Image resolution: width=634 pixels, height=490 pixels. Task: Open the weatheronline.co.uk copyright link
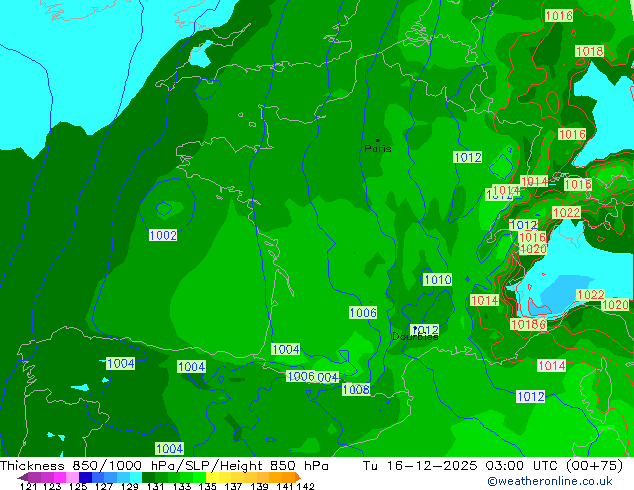(549, 481)
